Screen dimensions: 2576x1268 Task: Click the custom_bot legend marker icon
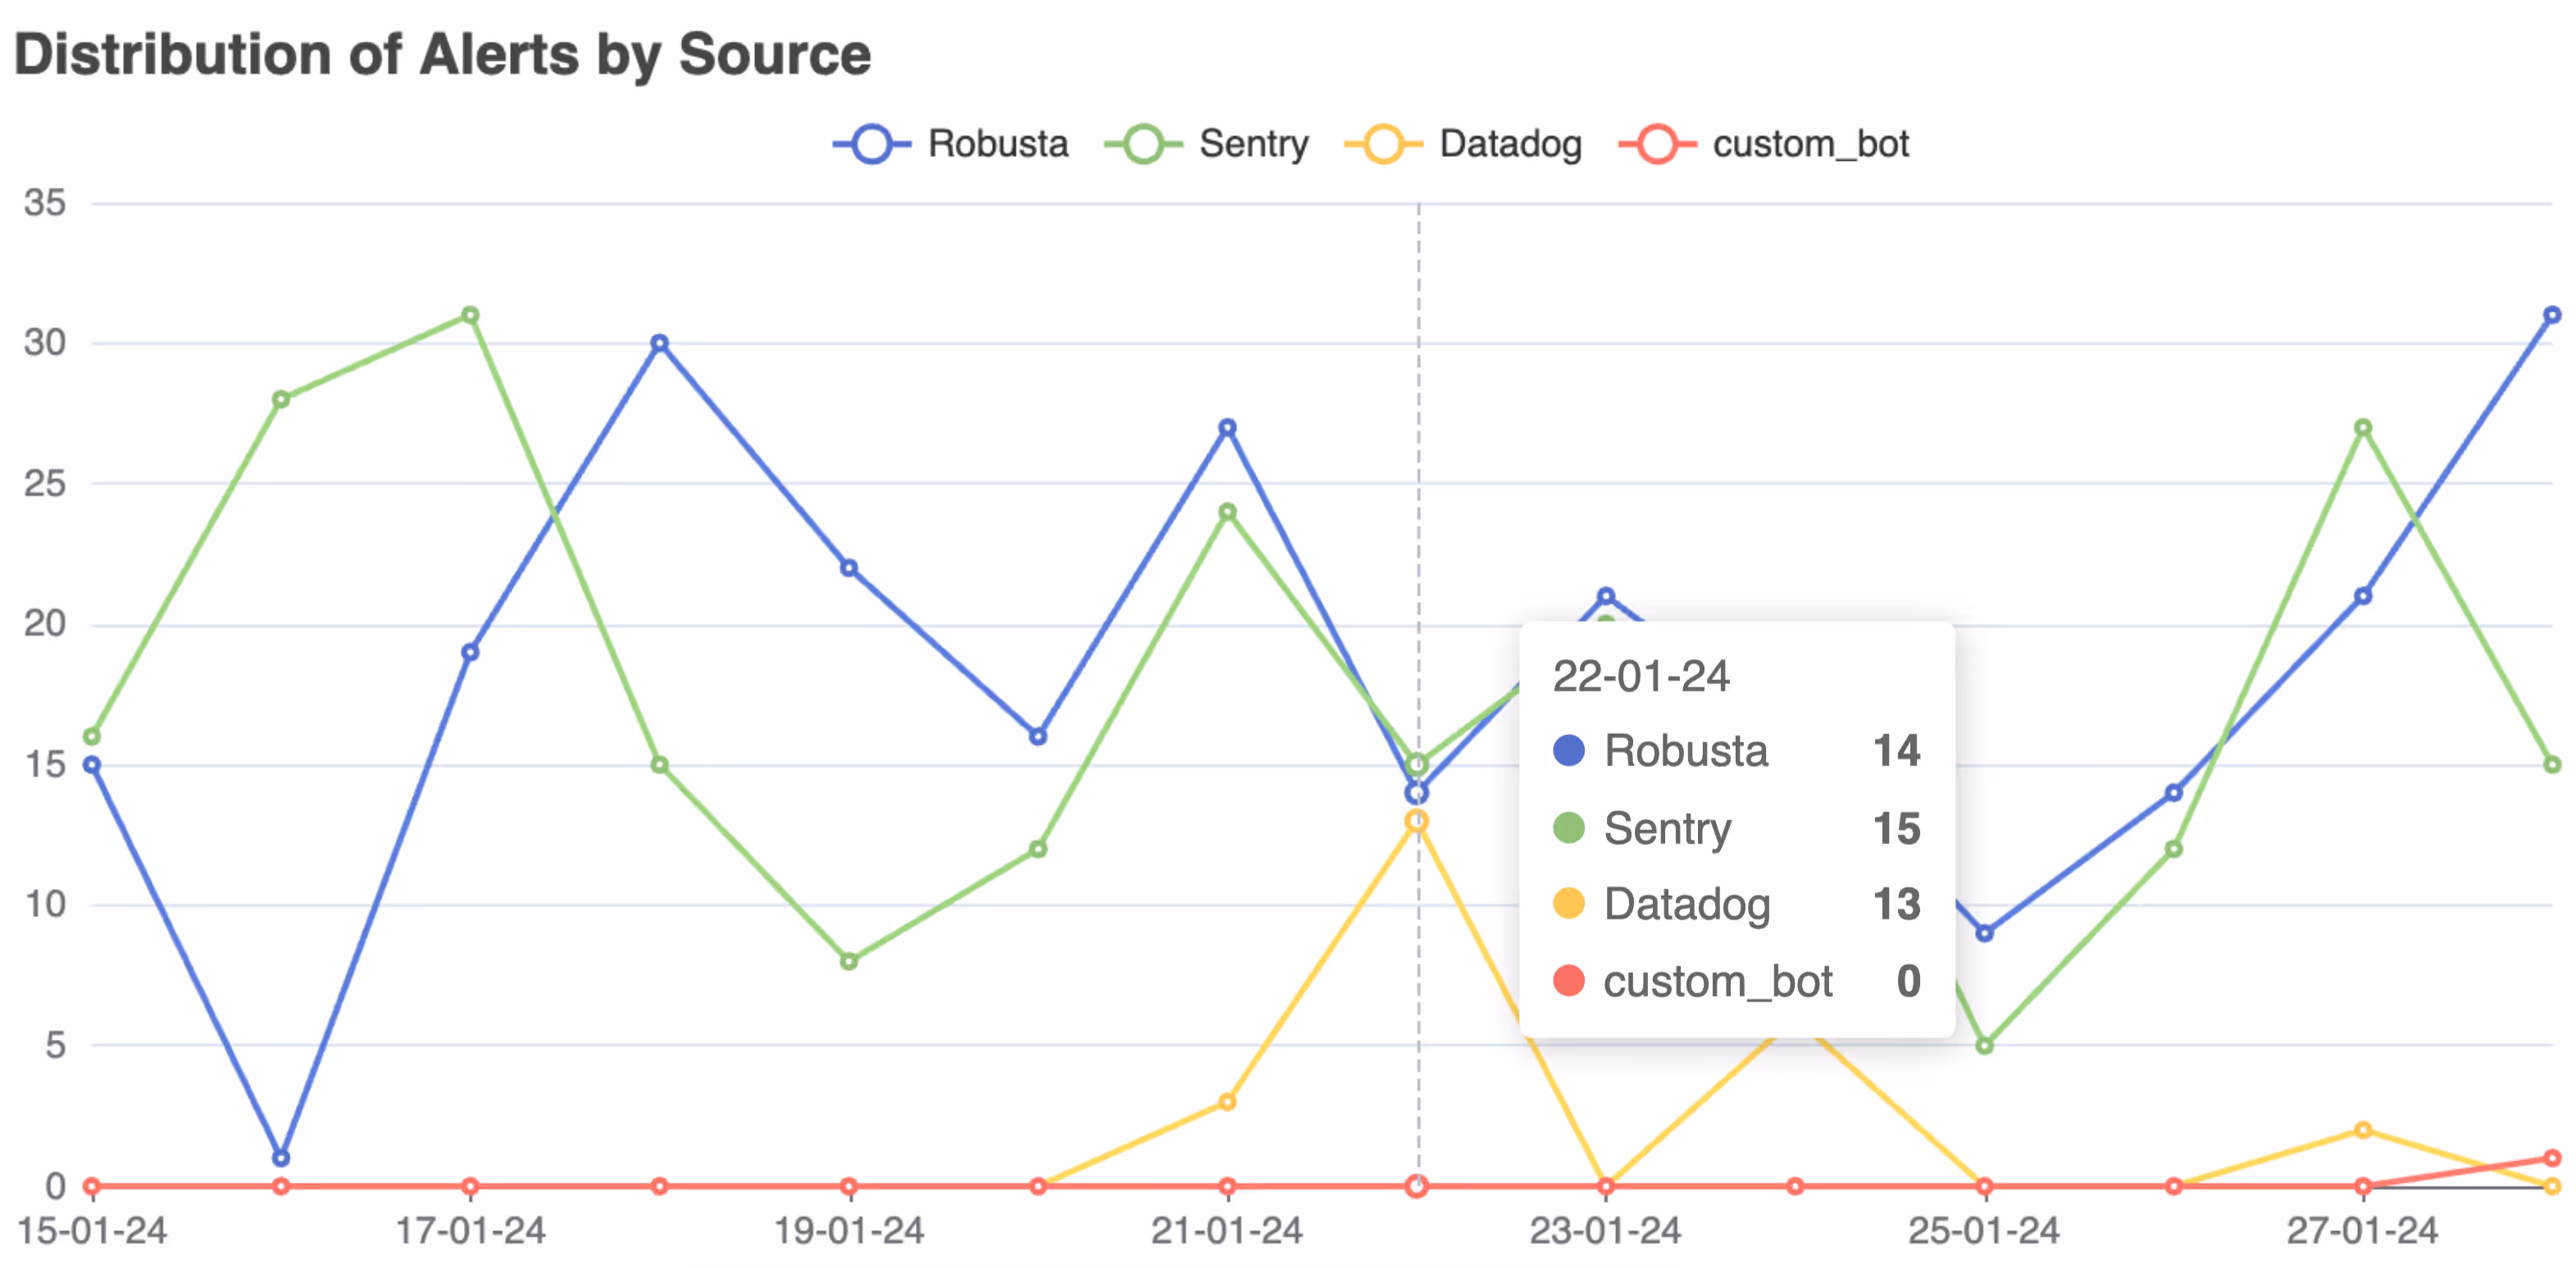tap(1657, 144)
